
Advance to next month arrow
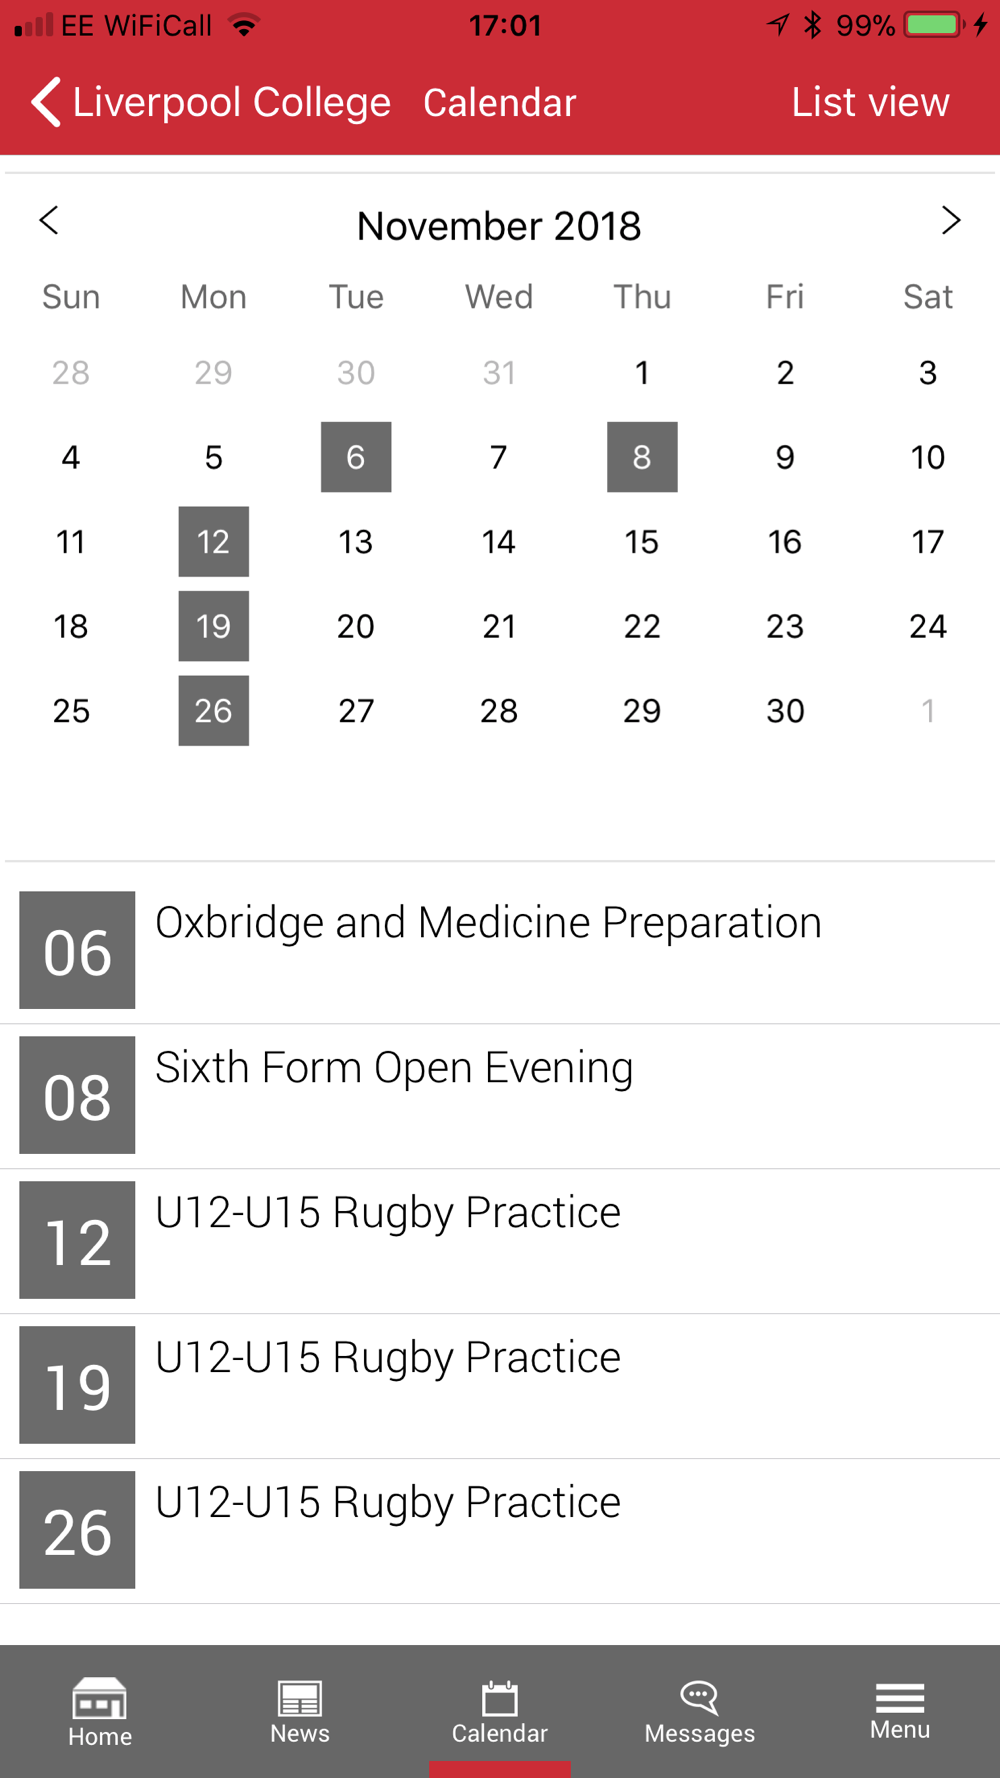pos(950,221)
